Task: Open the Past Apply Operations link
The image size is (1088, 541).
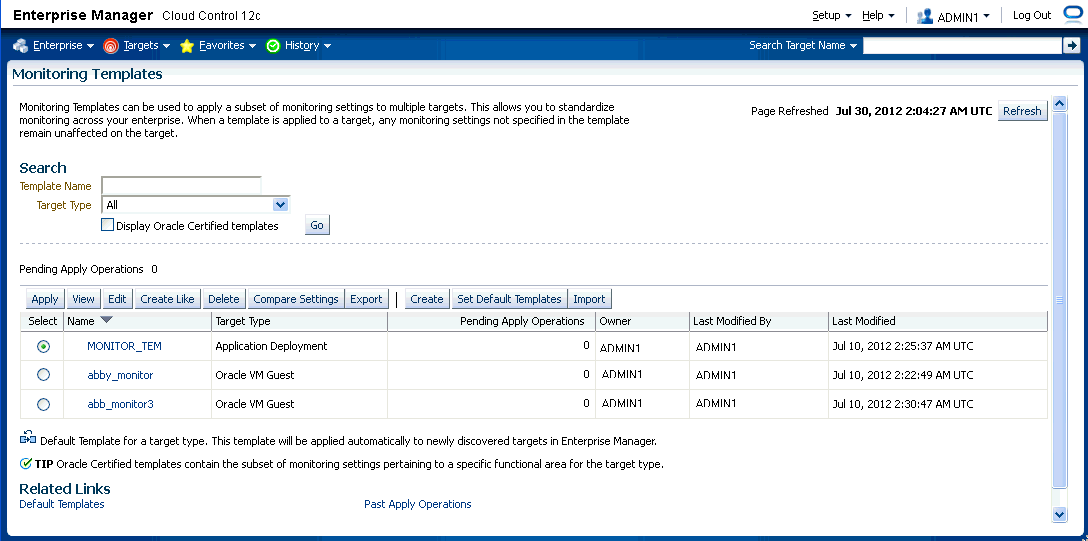Action: coord(418,504)
